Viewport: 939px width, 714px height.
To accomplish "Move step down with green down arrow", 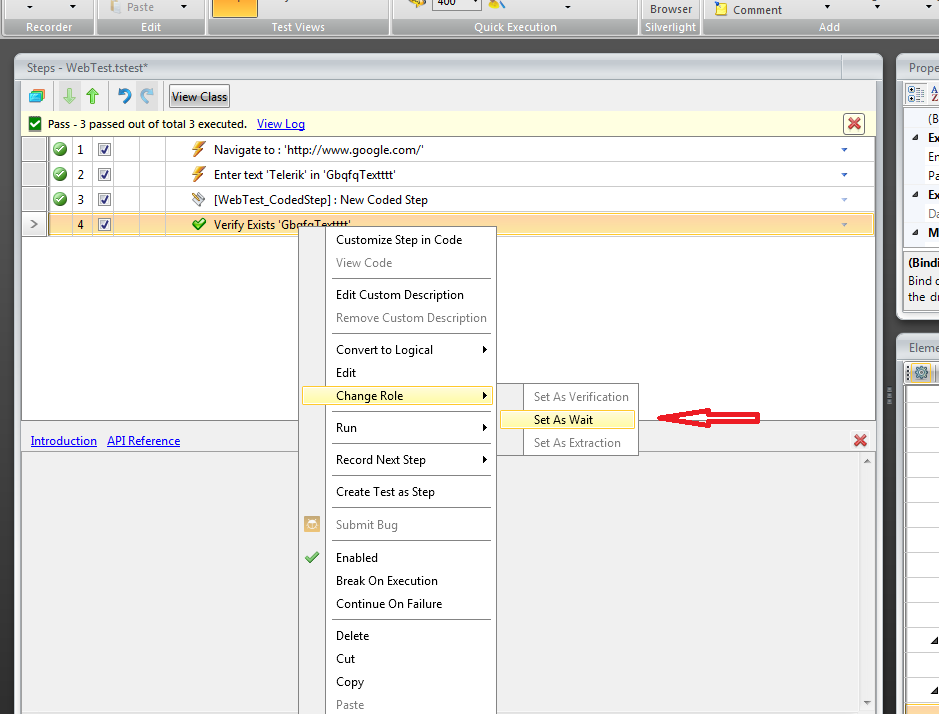I will (x=69, y=96).
